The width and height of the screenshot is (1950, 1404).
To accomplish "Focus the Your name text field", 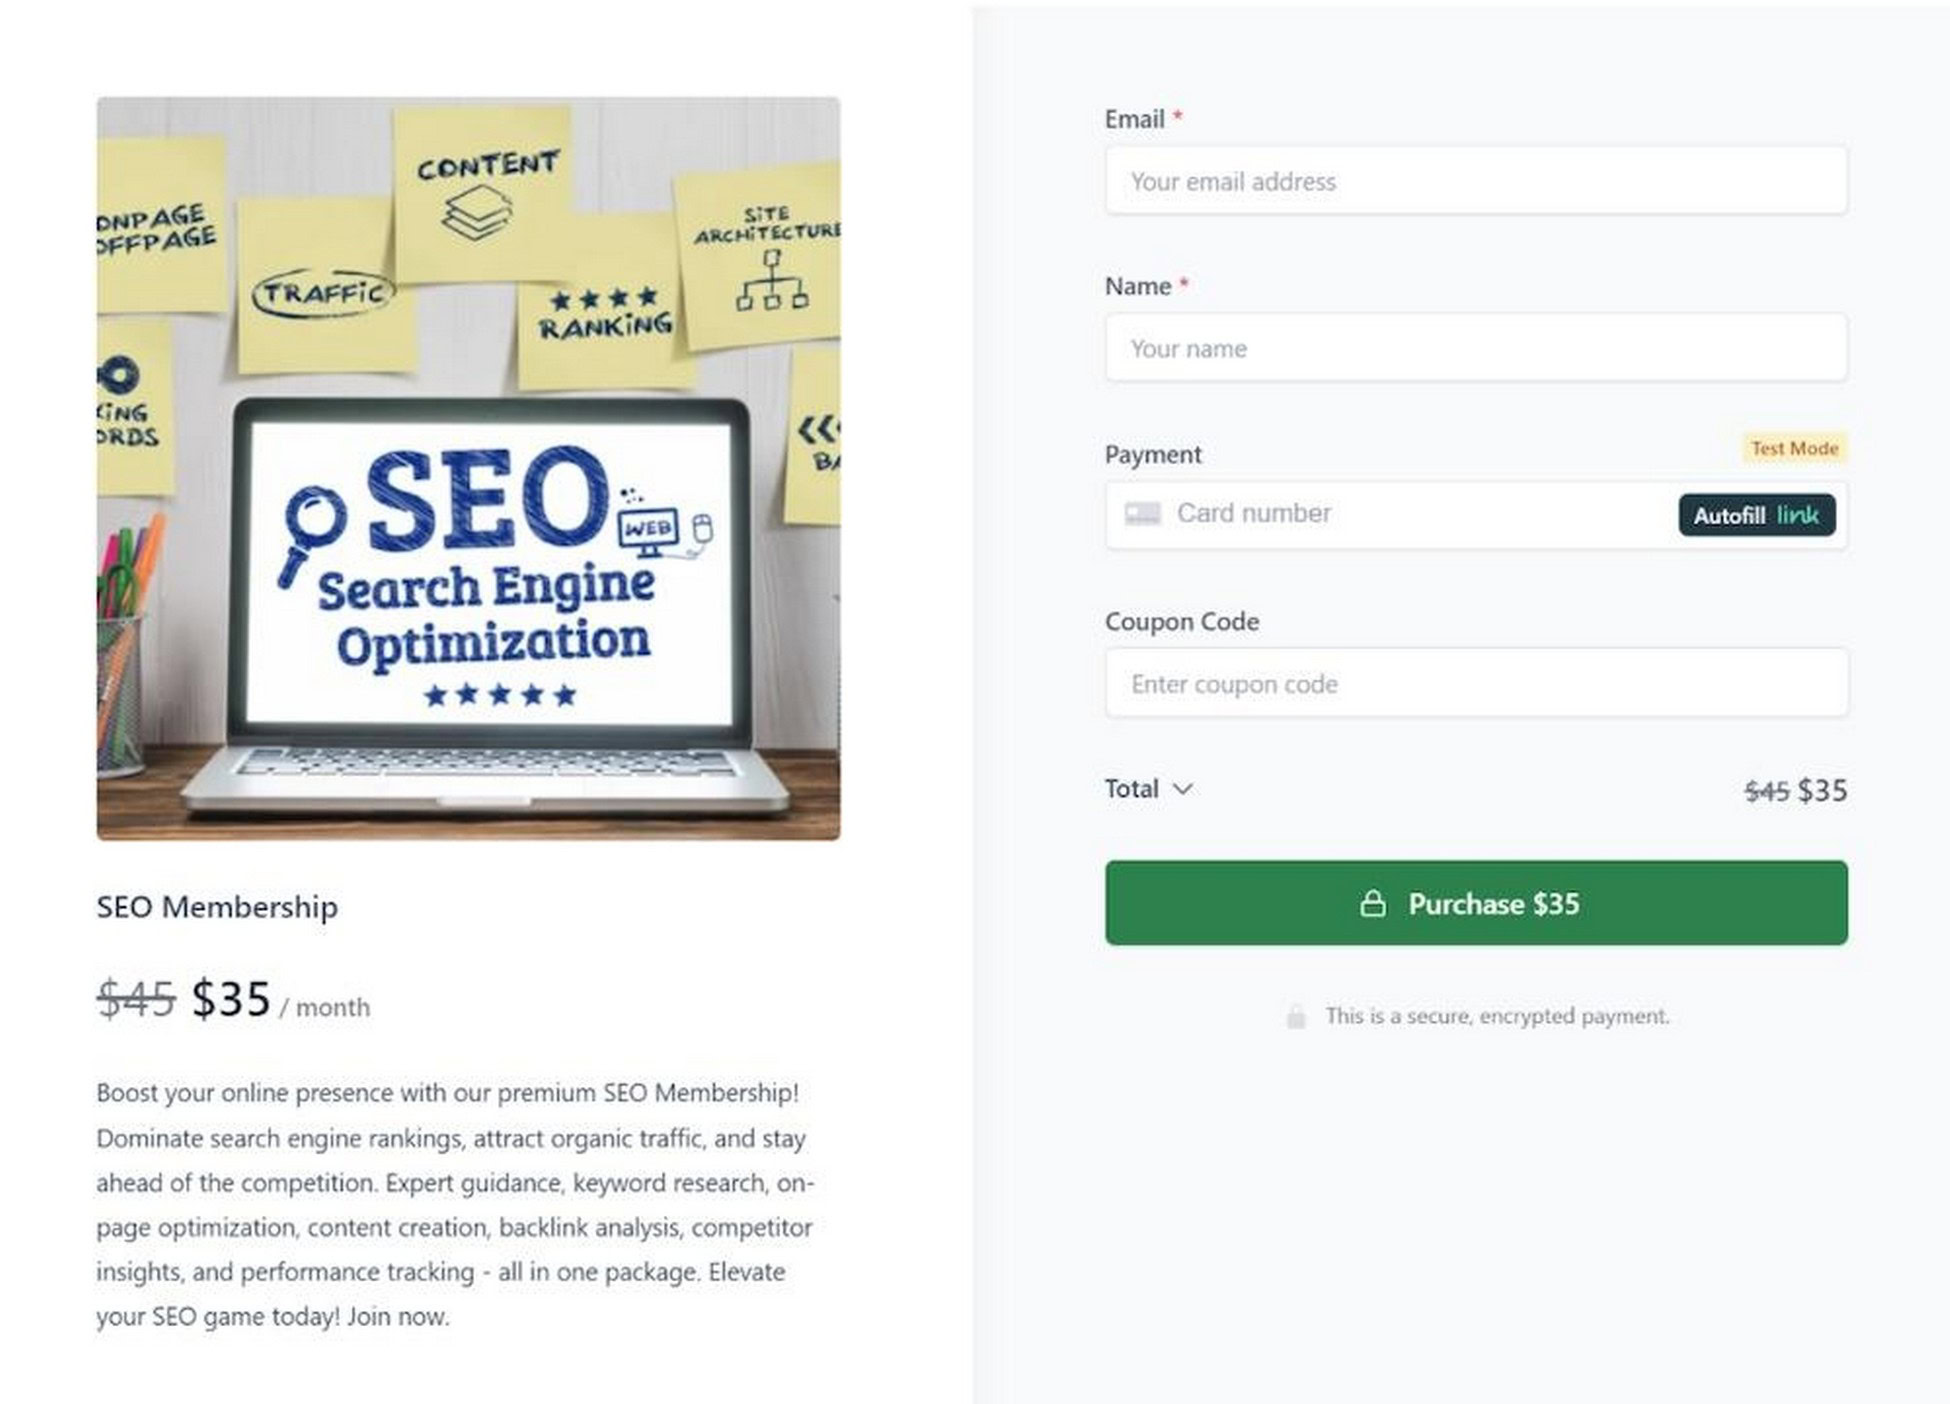I will (x=1476, y=348).
